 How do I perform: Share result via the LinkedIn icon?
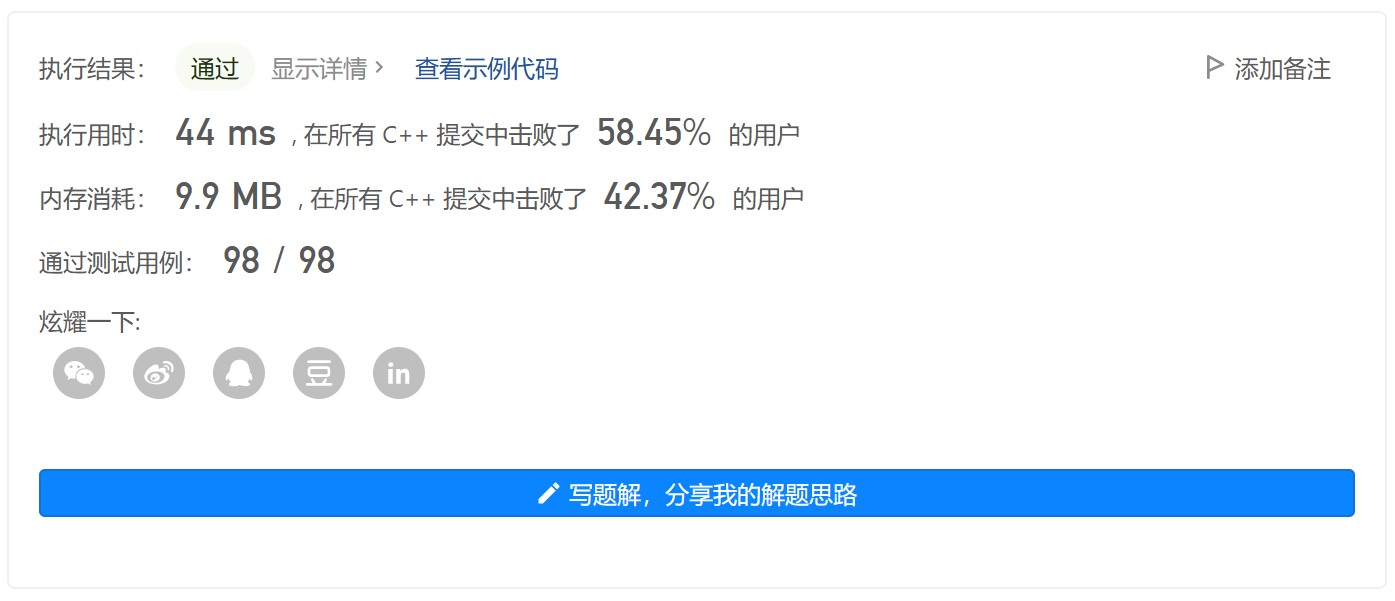(x=399, y=373)
